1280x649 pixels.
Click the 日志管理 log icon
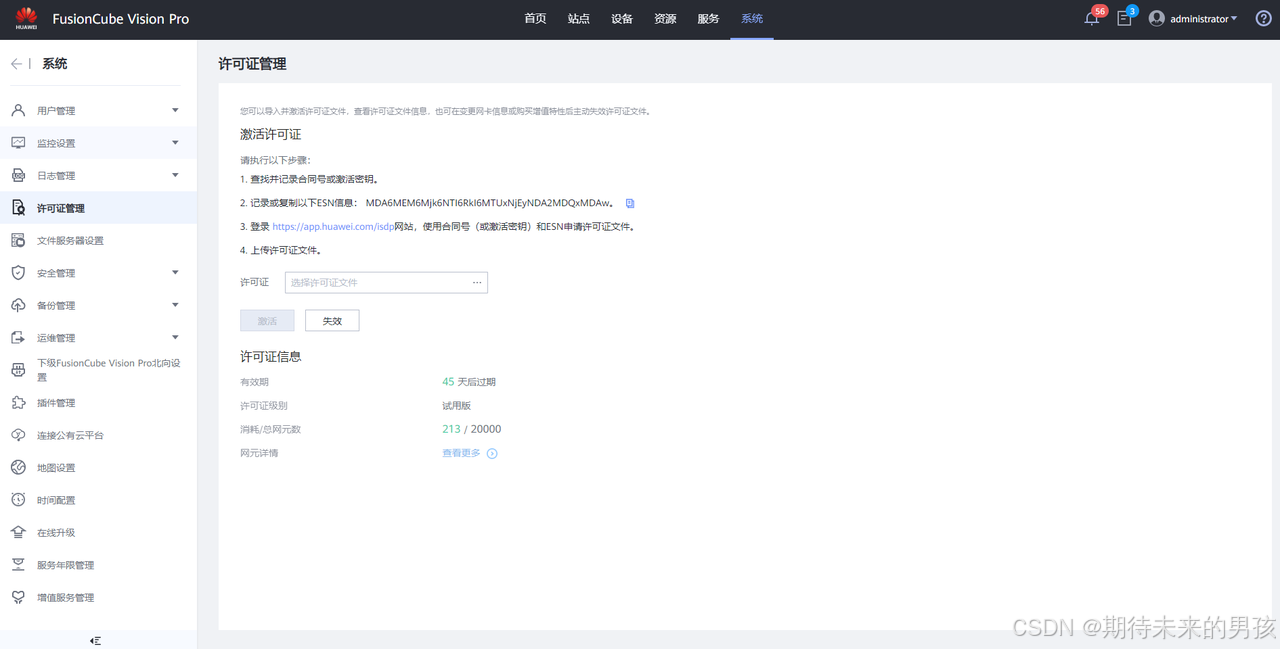[x=18, y=175]
